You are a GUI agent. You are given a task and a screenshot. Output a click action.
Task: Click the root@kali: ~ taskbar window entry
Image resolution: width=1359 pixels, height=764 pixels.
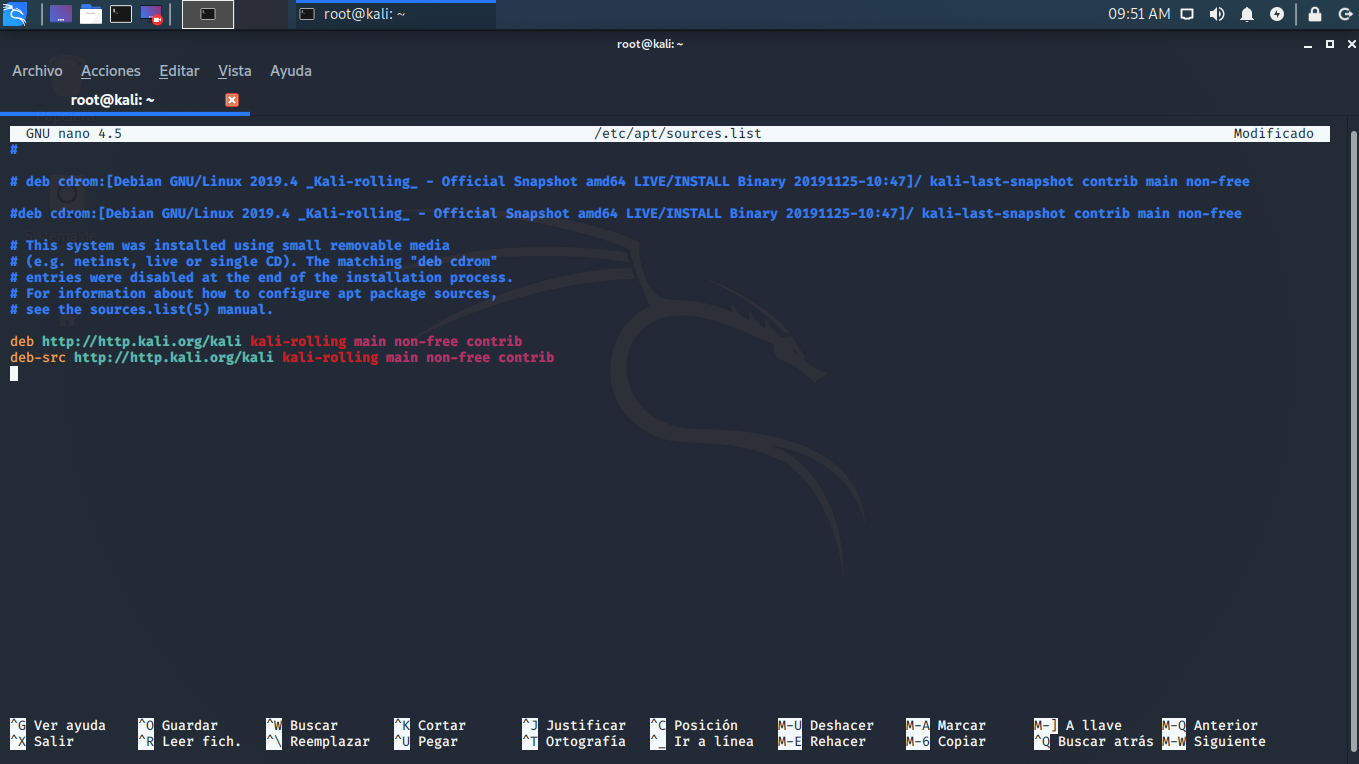(x=396, y=14)
